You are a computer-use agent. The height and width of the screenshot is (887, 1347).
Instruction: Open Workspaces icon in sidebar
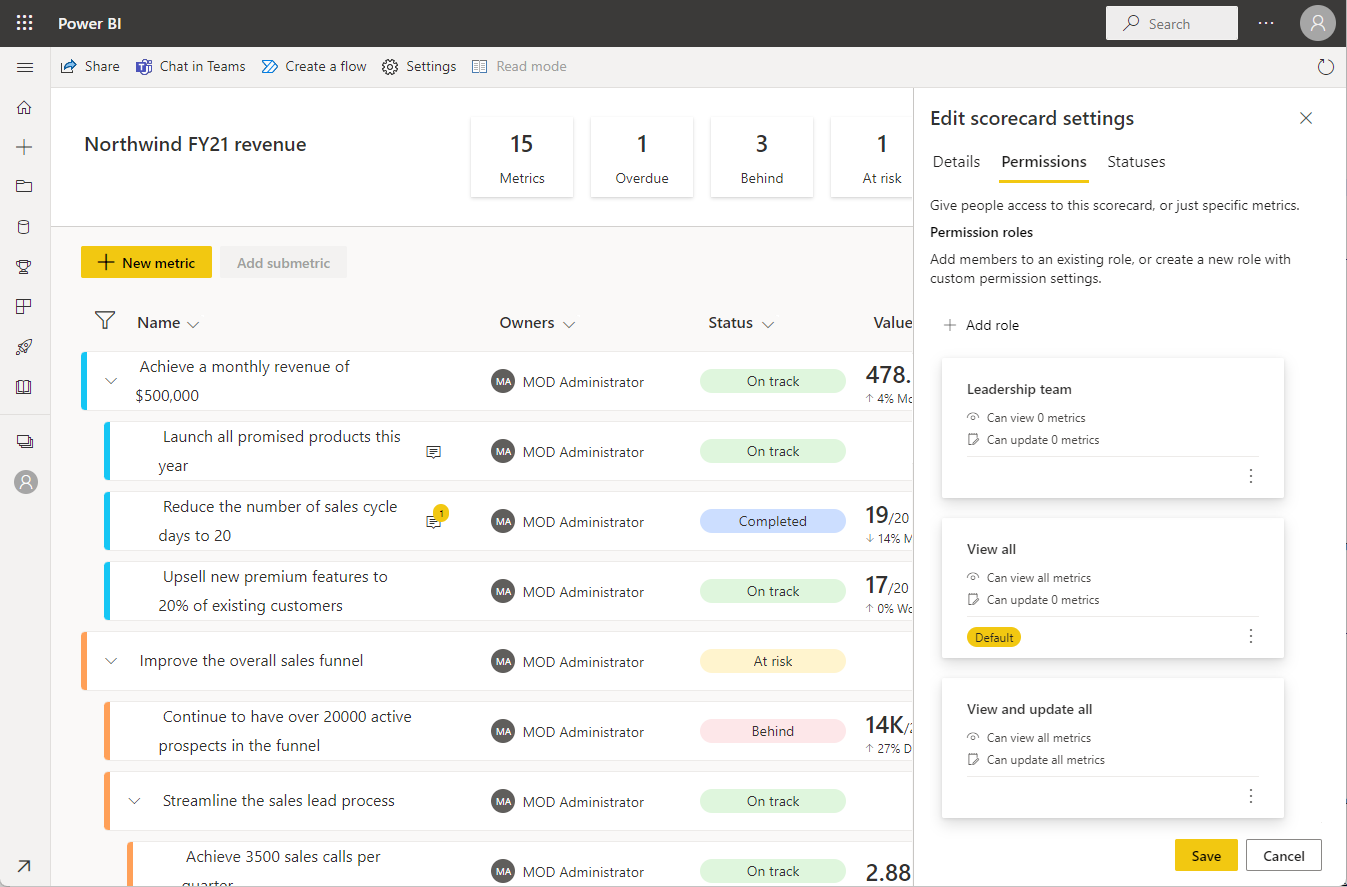coord(25,441)
